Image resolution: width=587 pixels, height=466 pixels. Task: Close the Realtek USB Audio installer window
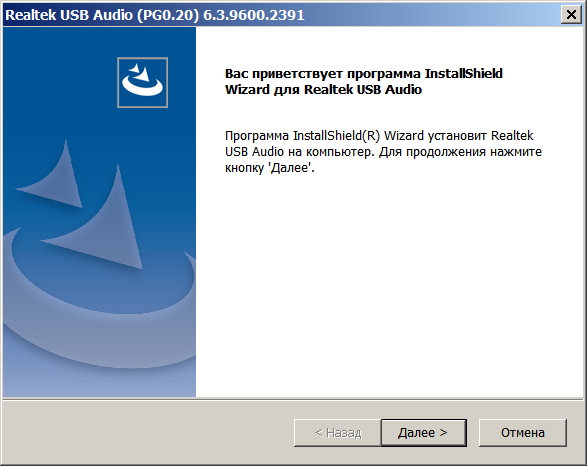[x=571, y=15]
